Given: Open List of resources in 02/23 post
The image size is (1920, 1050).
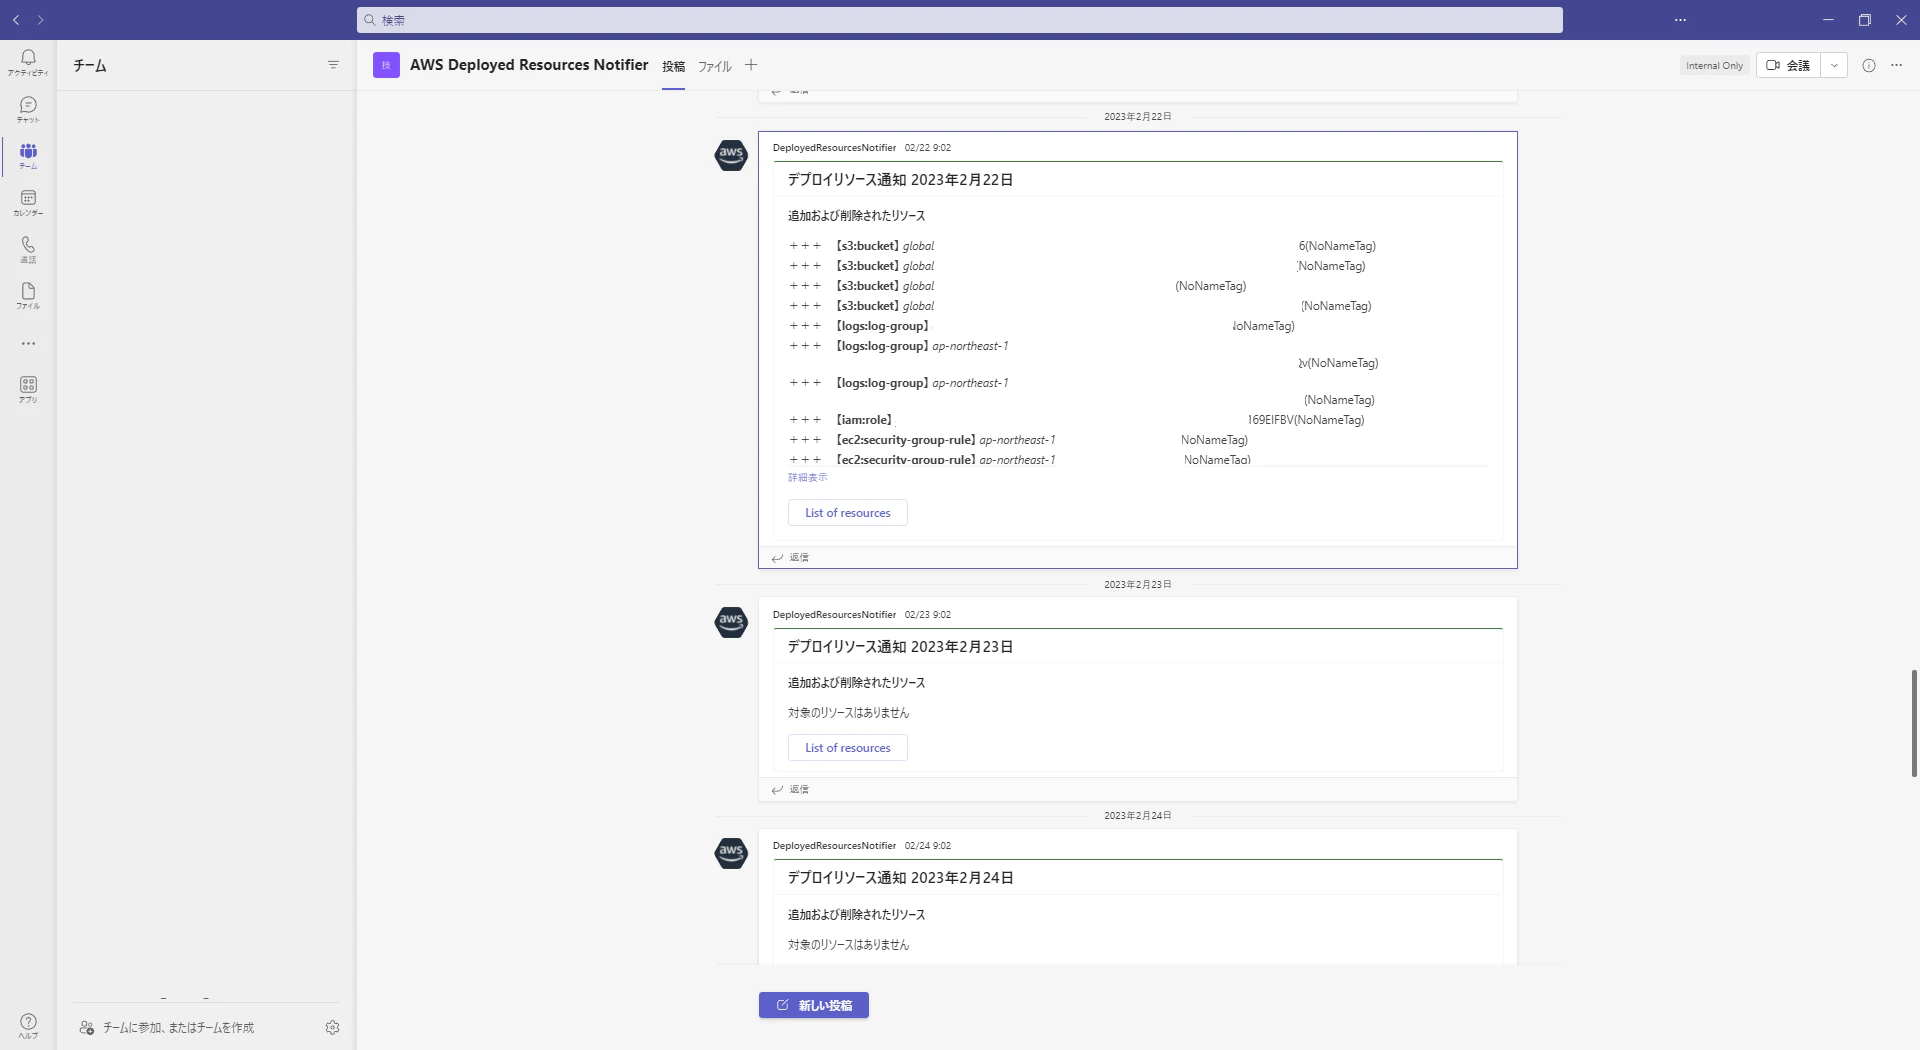Looking at the screenshot, I should (847, 748).
